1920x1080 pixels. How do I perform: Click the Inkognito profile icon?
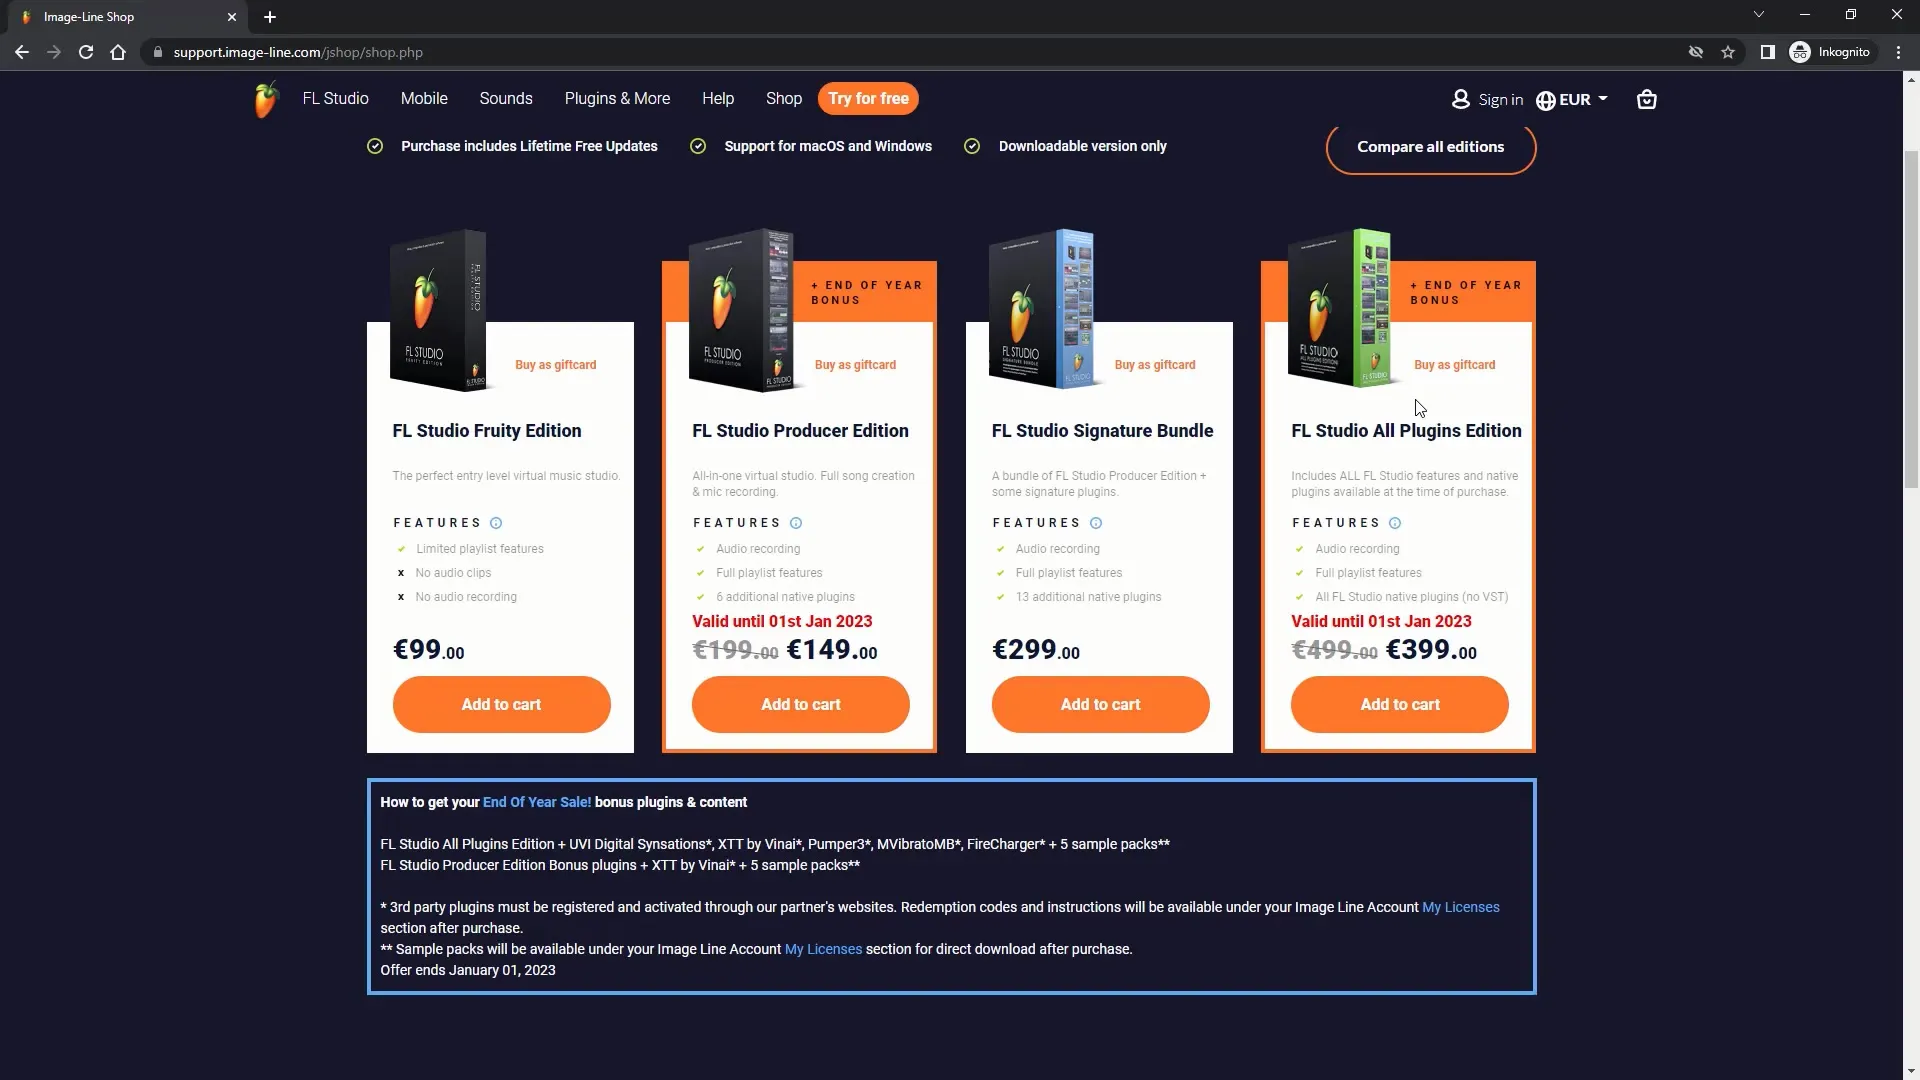pos(1800,52)
